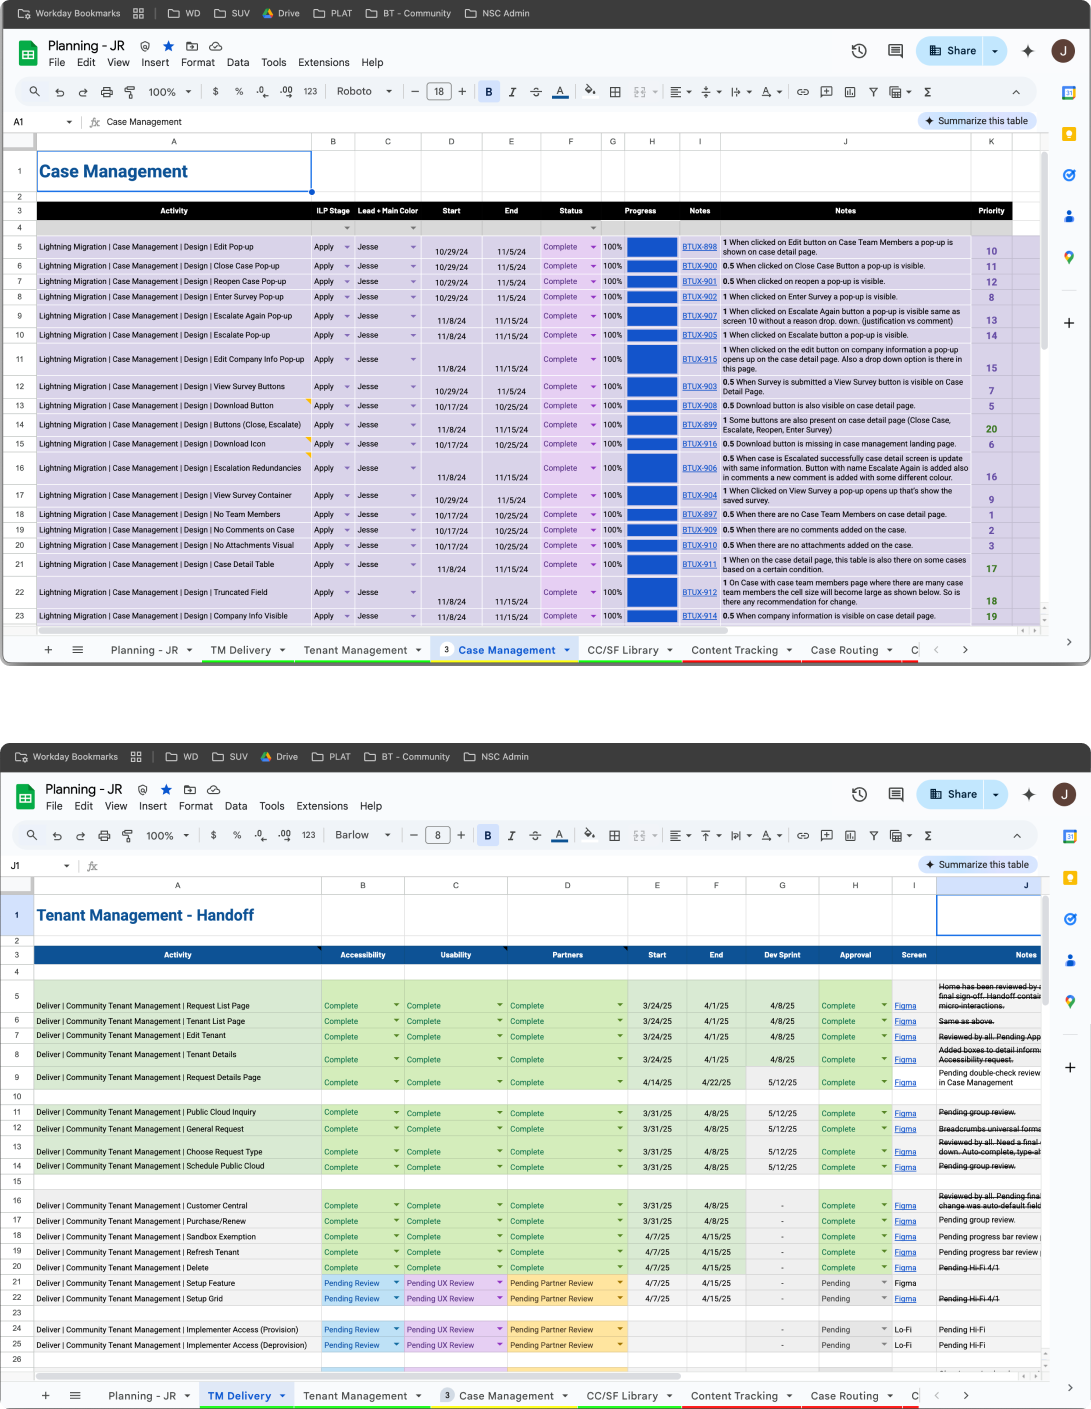Toggle italic in Case Management window toolbar
Image resolution: width=1091 pixels, height=1409 pixels.
pos(512,92)
